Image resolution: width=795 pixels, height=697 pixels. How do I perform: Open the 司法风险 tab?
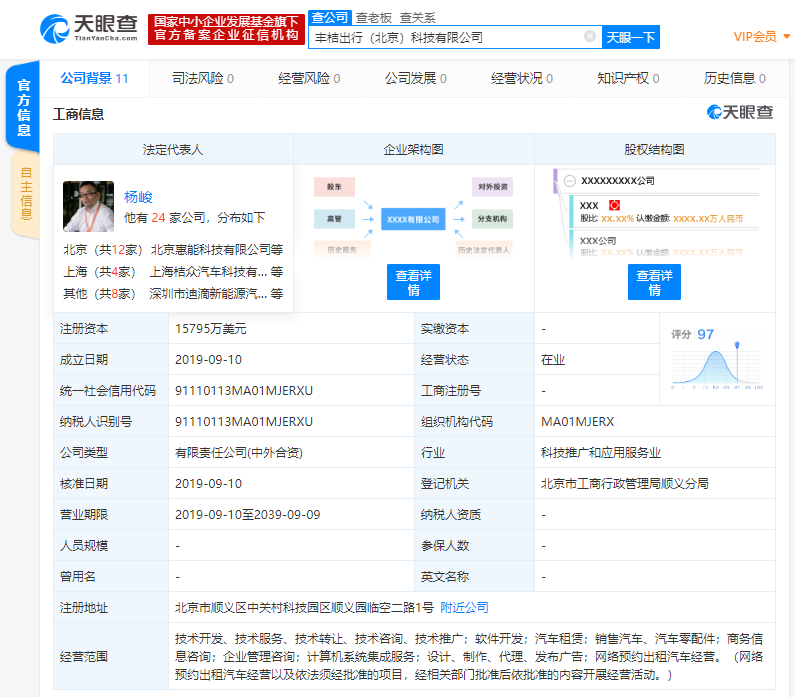pos(203,78)
